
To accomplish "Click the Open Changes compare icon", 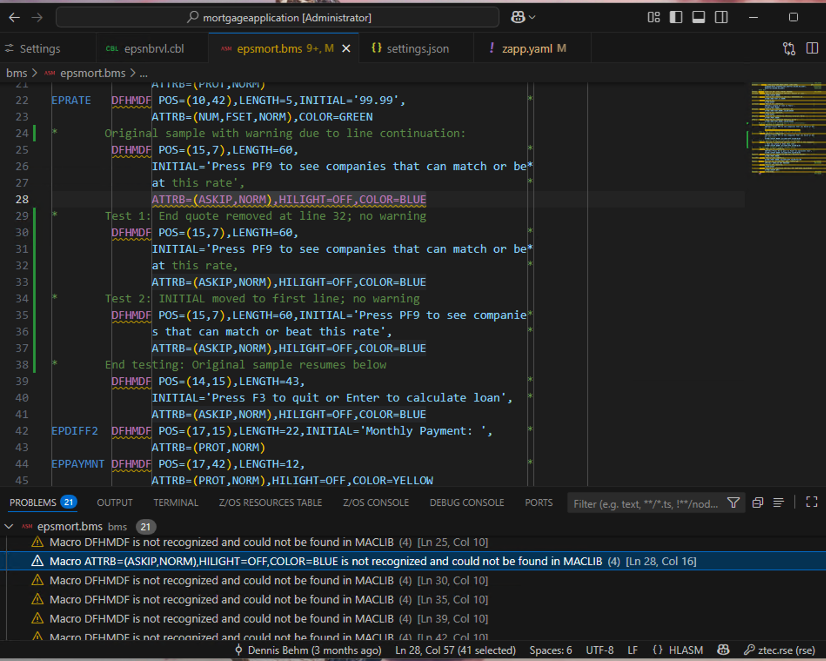I will [x=789, y=48].
